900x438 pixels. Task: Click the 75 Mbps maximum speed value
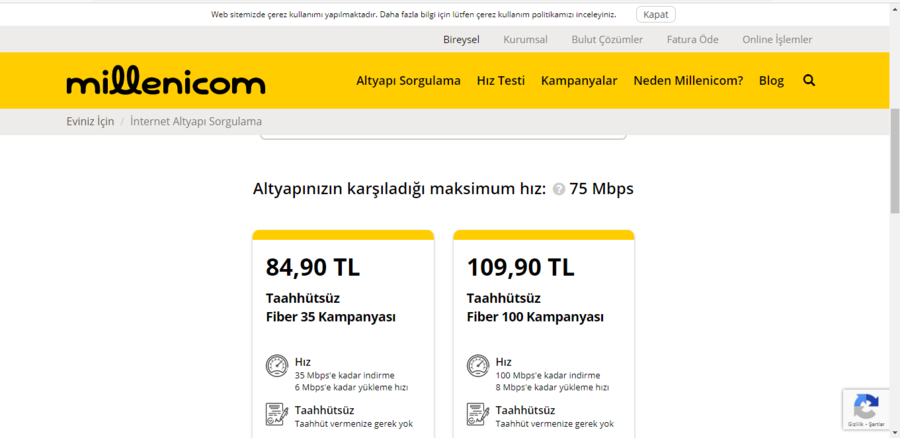coord(602,189)
